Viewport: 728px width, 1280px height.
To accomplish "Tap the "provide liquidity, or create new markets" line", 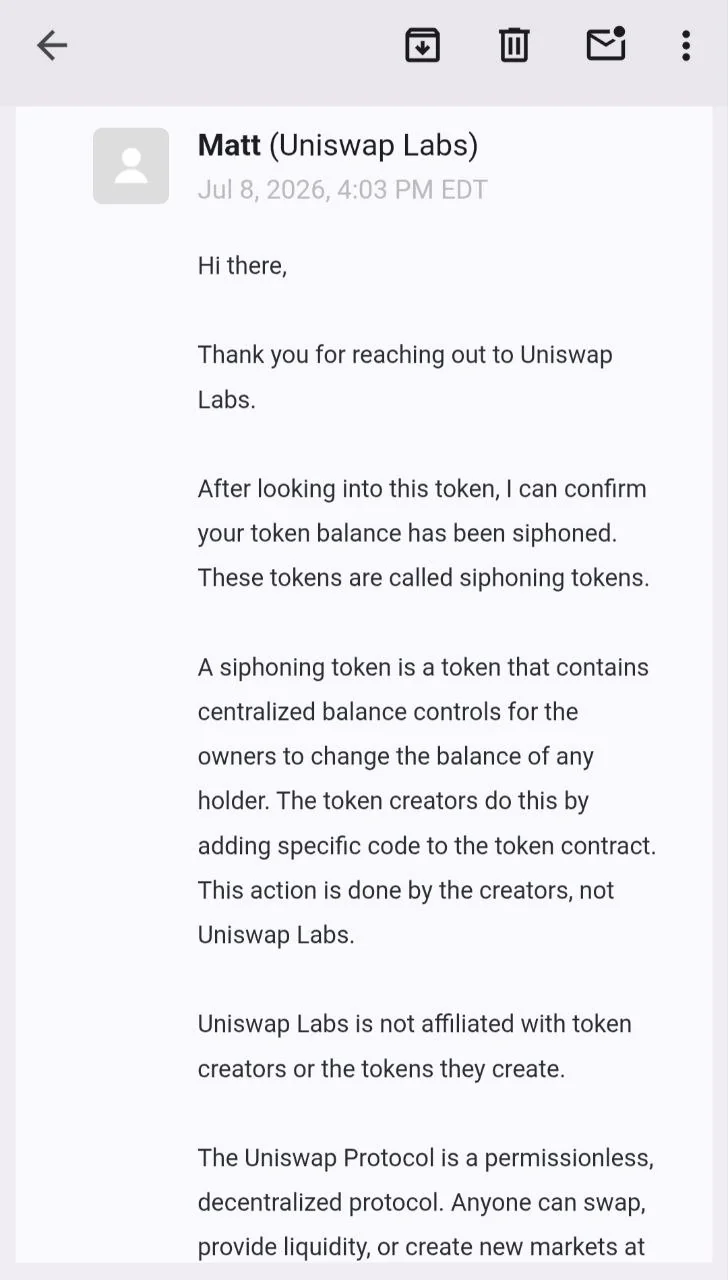I will 421,1247.
